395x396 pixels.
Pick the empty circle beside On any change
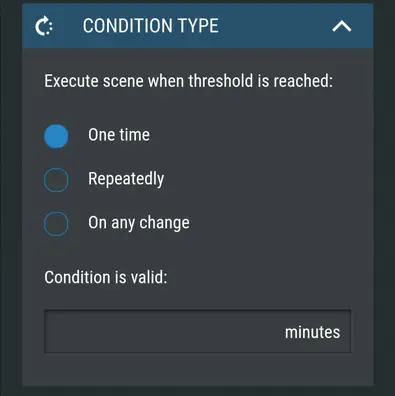[x=56, y=224]
